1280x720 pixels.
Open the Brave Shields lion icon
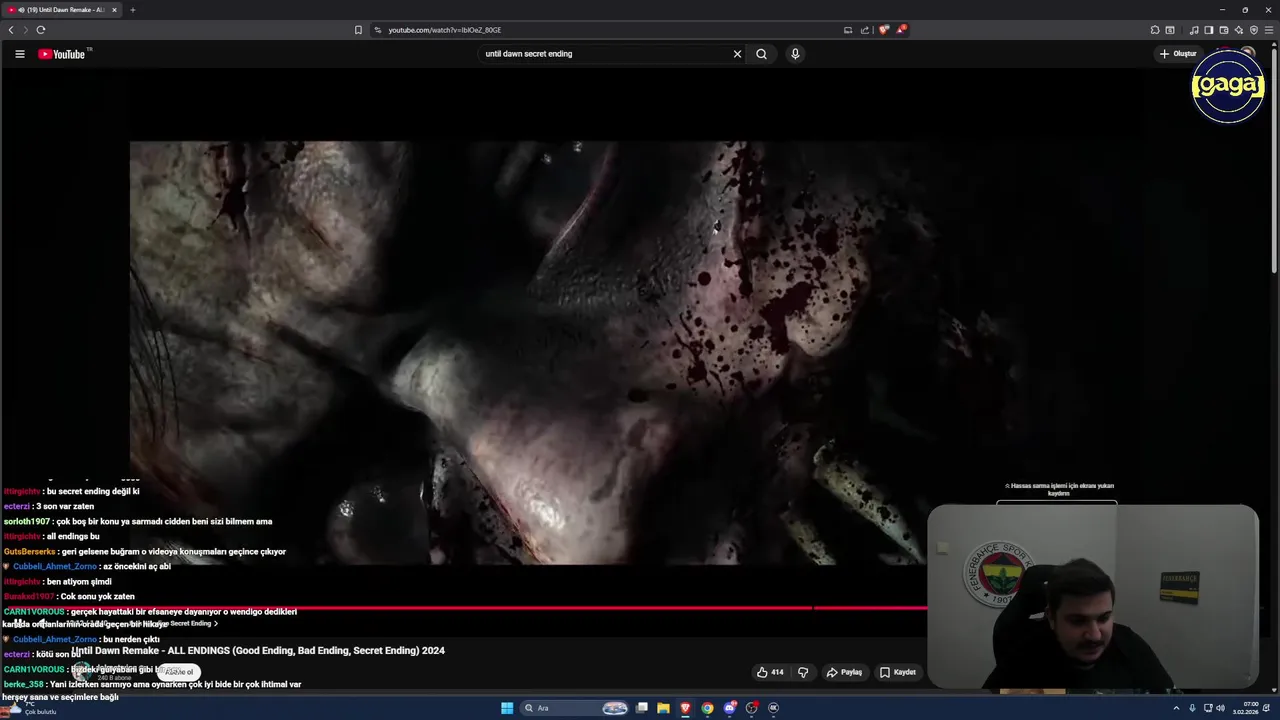884,30
